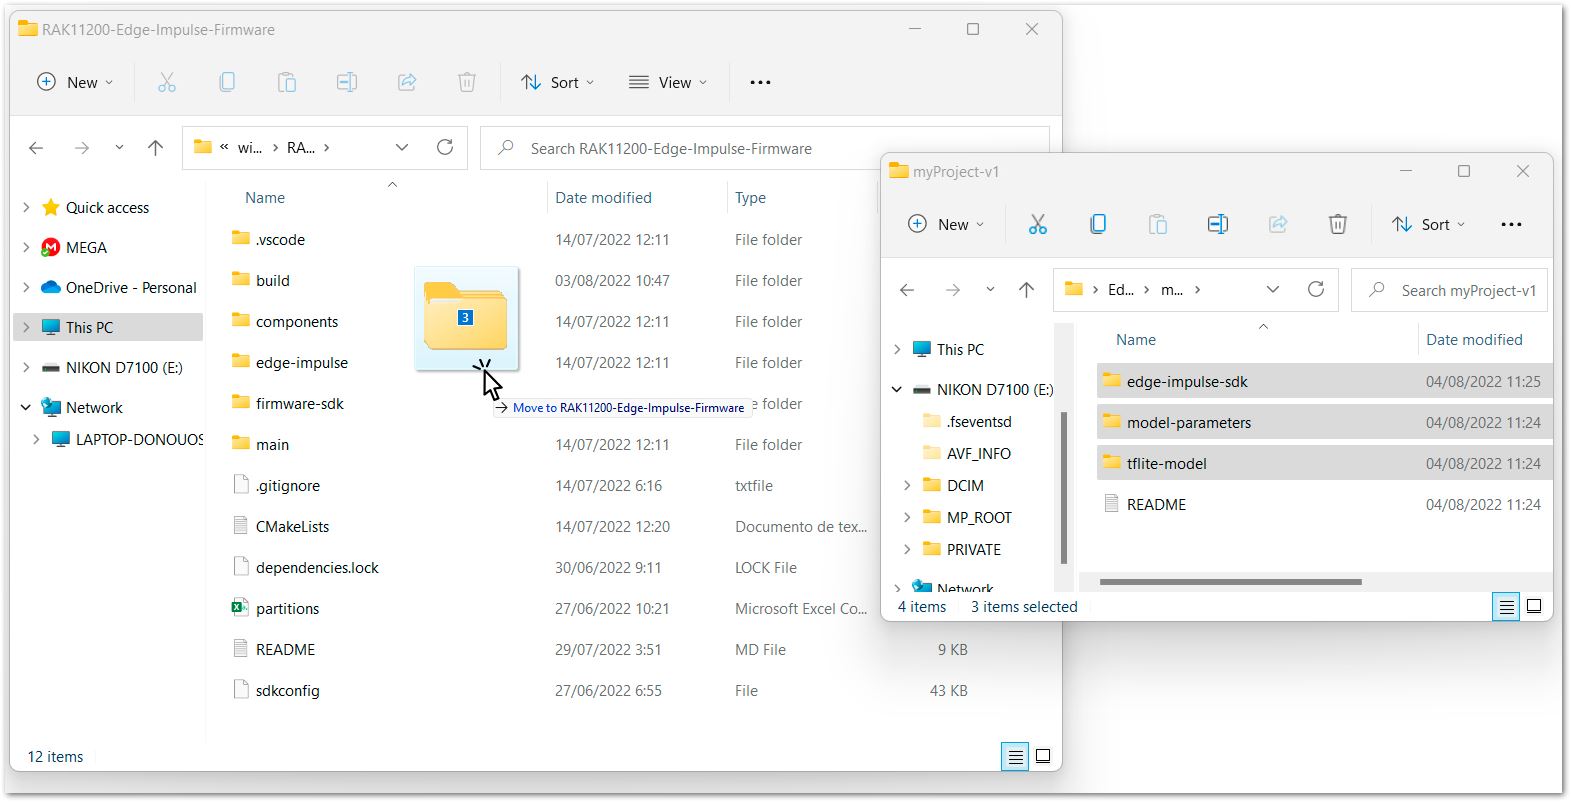Screen dimensions: 1571x802
Task: Click the back arrow in RAK11200 firmware window
Action: click(37, 148)
